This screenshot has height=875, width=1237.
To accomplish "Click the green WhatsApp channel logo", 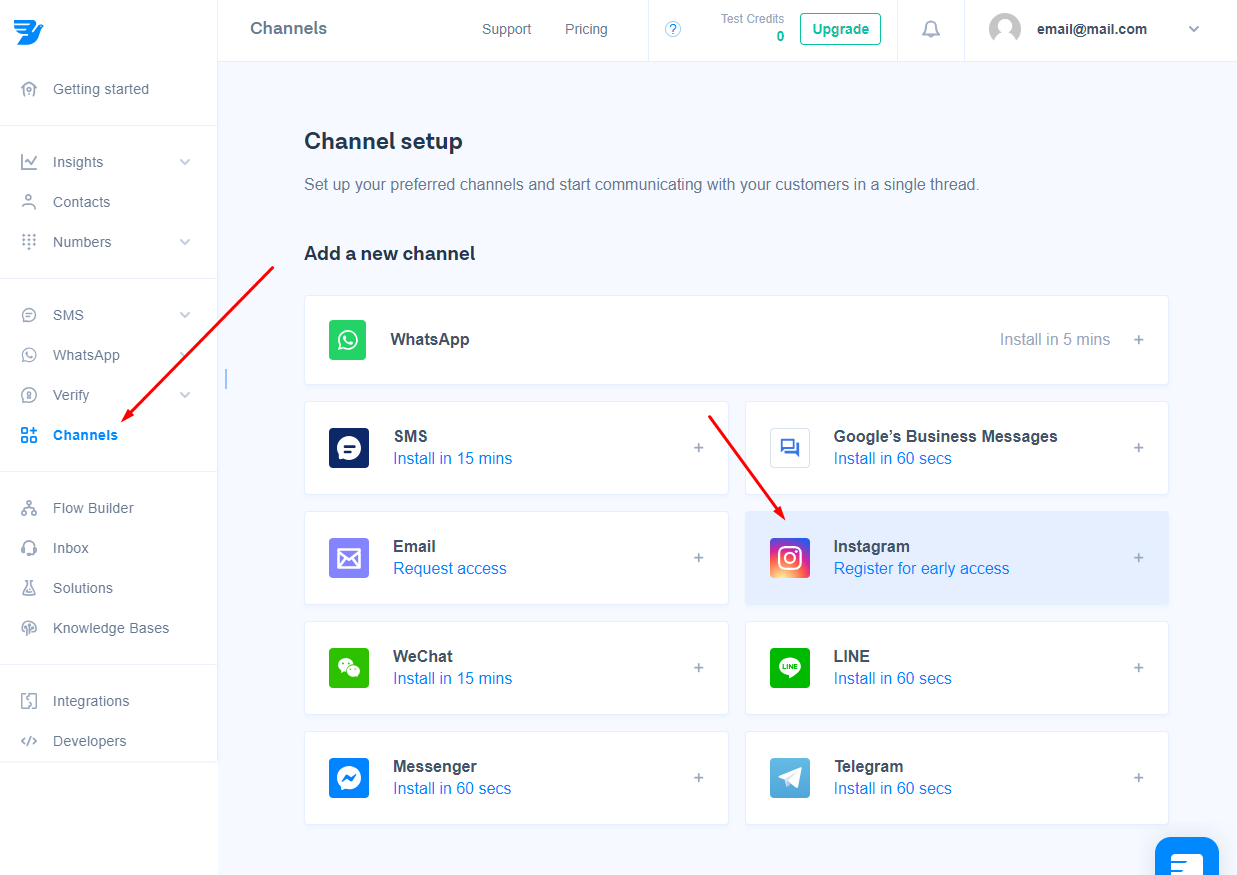I will tap(347, 340).
